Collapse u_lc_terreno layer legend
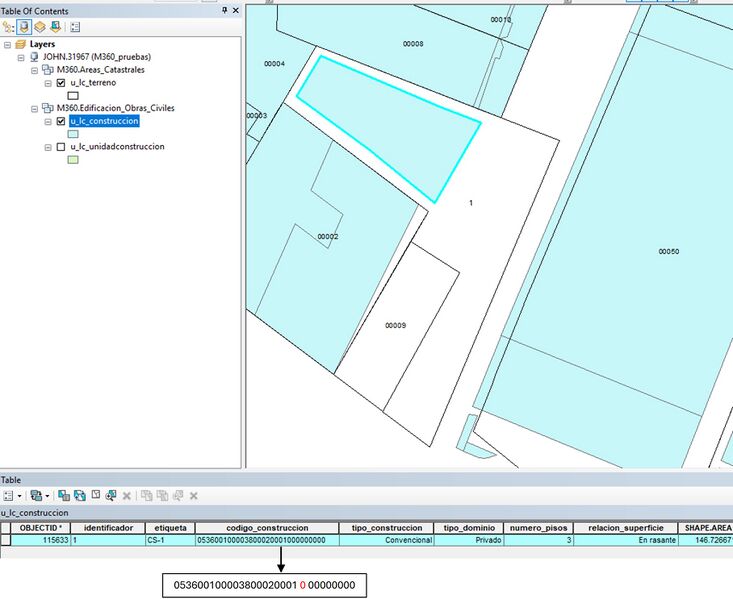Image resolution: width=733 pixels, height=599 pixels. click(x=48, y=84)
